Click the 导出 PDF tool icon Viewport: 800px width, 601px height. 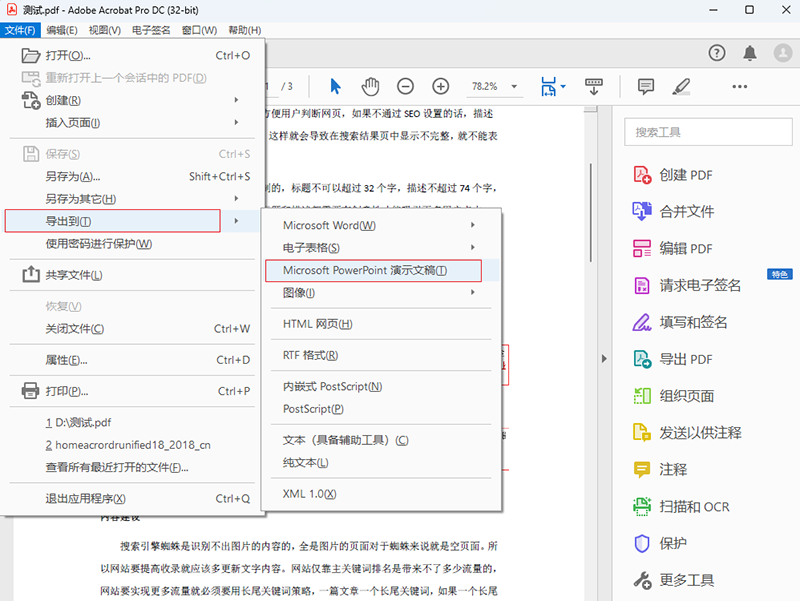(x=642, y=359)
